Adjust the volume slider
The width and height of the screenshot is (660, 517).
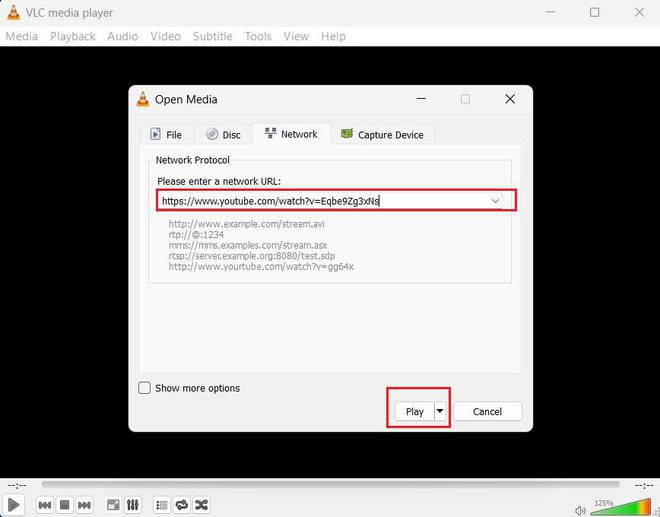coord(620,507)
